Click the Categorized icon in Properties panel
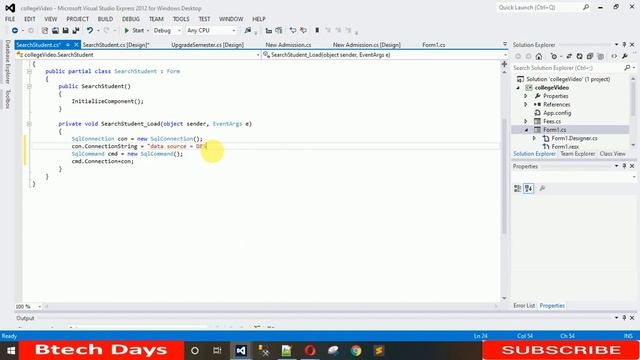The image size is (640, 360). pos(518,188)
